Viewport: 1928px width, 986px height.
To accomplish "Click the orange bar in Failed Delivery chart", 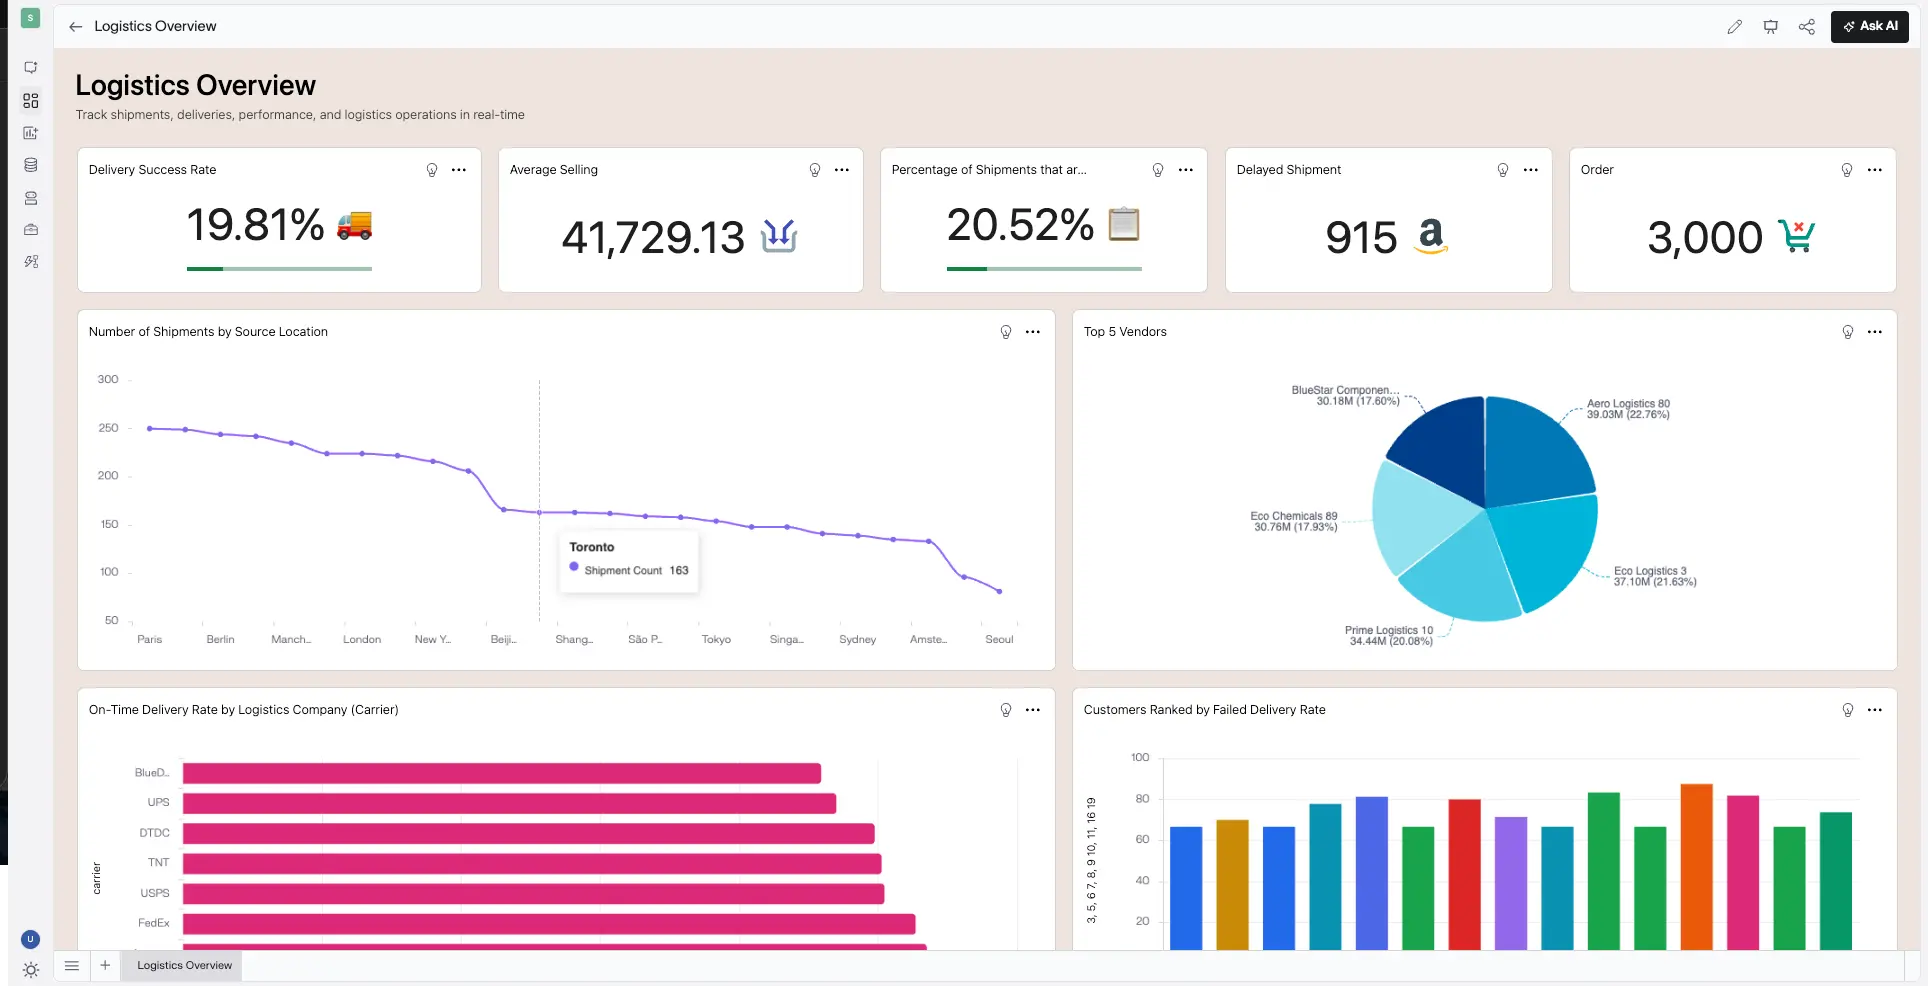I will 1696,867.
